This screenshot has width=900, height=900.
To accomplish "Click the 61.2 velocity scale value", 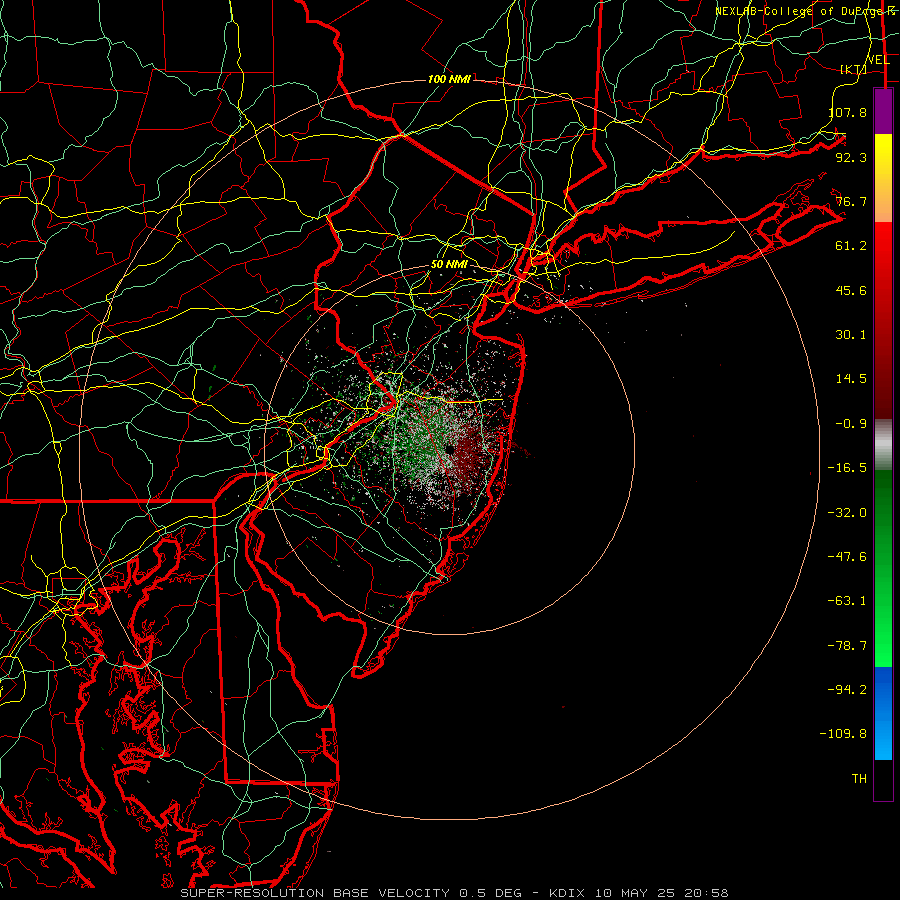I will point(851,246).
